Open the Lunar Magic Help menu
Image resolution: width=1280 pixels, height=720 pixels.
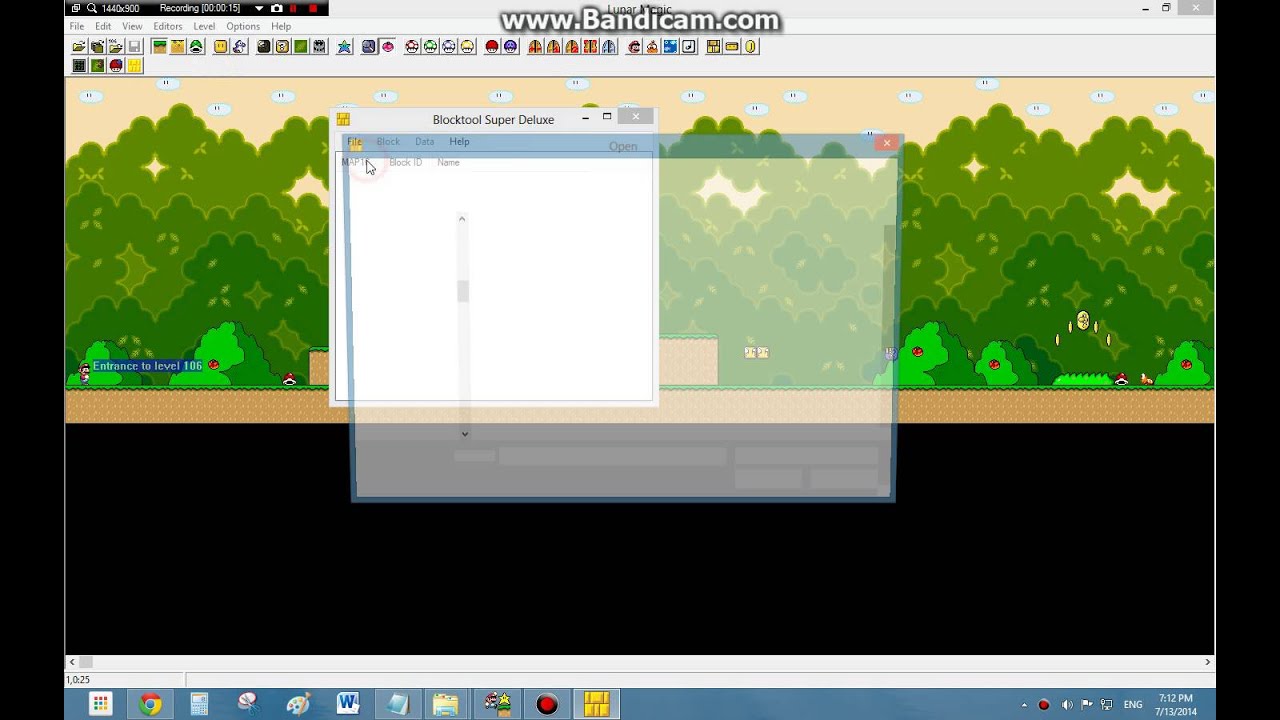281,26
